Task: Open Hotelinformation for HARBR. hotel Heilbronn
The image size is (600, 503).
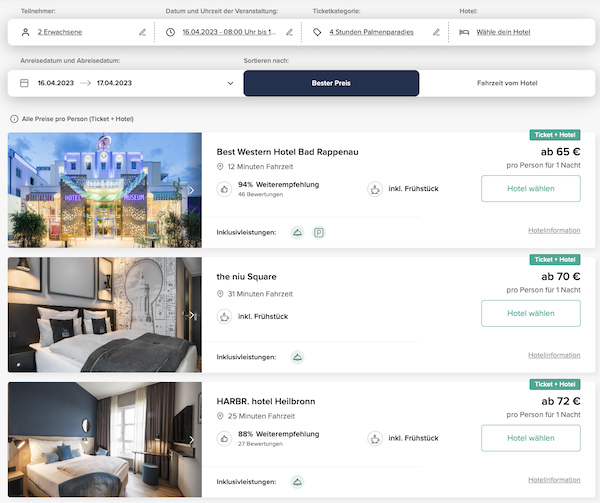Action: tap(554, 480)
